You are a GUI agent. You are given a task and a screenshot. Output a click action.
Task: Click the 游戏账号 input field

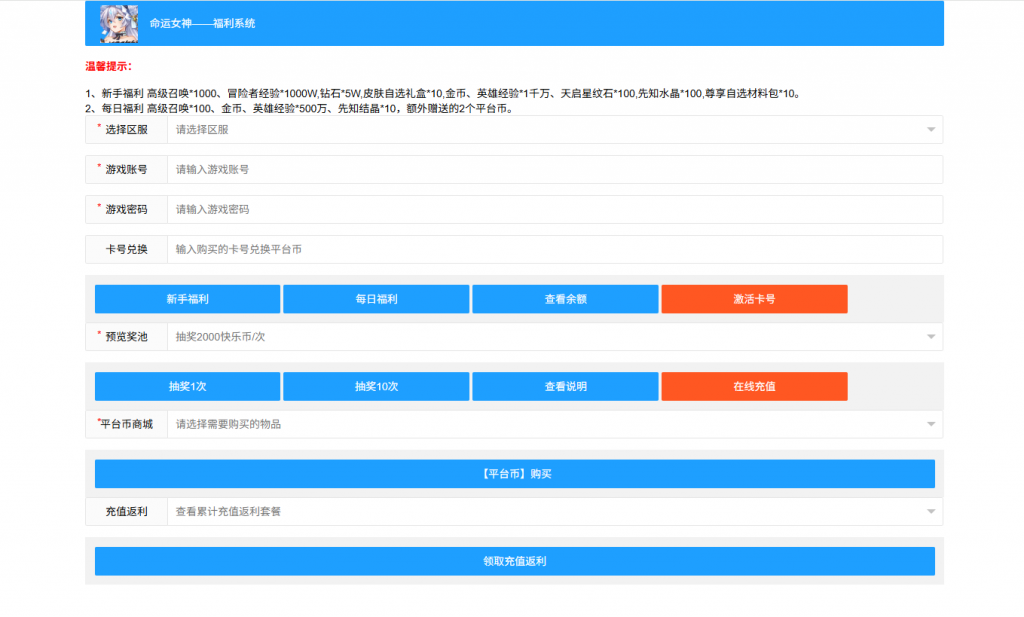(554, 170)
